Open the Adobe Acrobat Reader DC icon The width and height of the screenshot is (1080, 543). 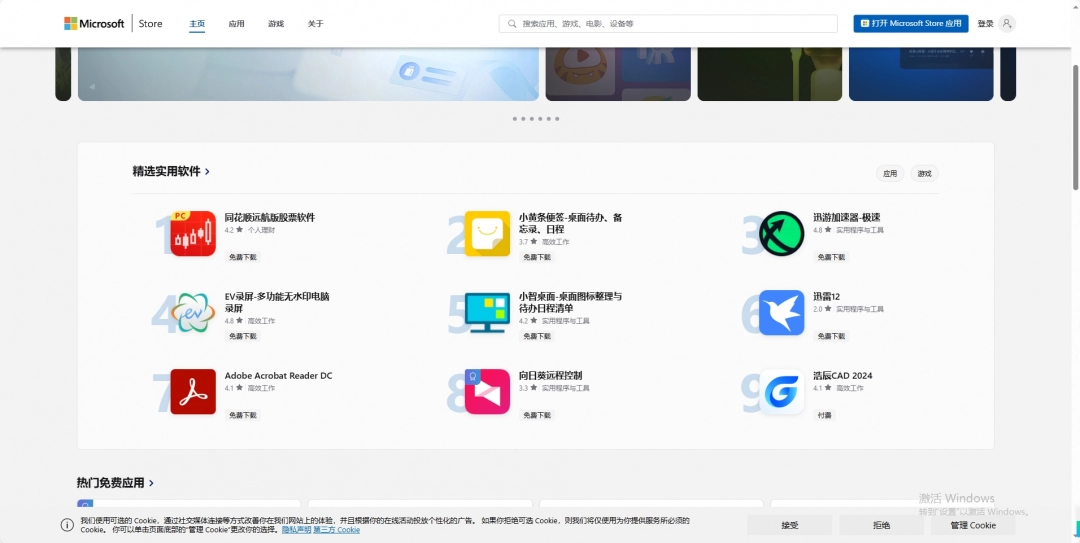click(193, 391)
